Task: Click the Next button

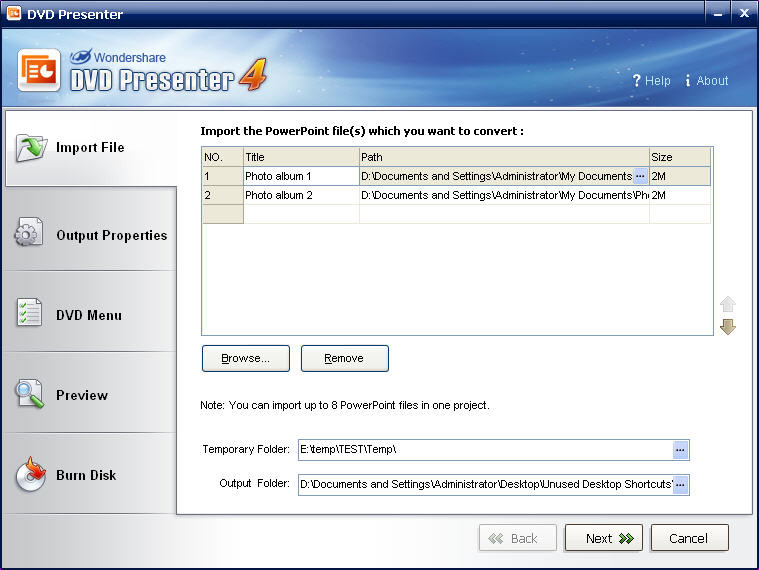Action: click(x=604, y=538)
